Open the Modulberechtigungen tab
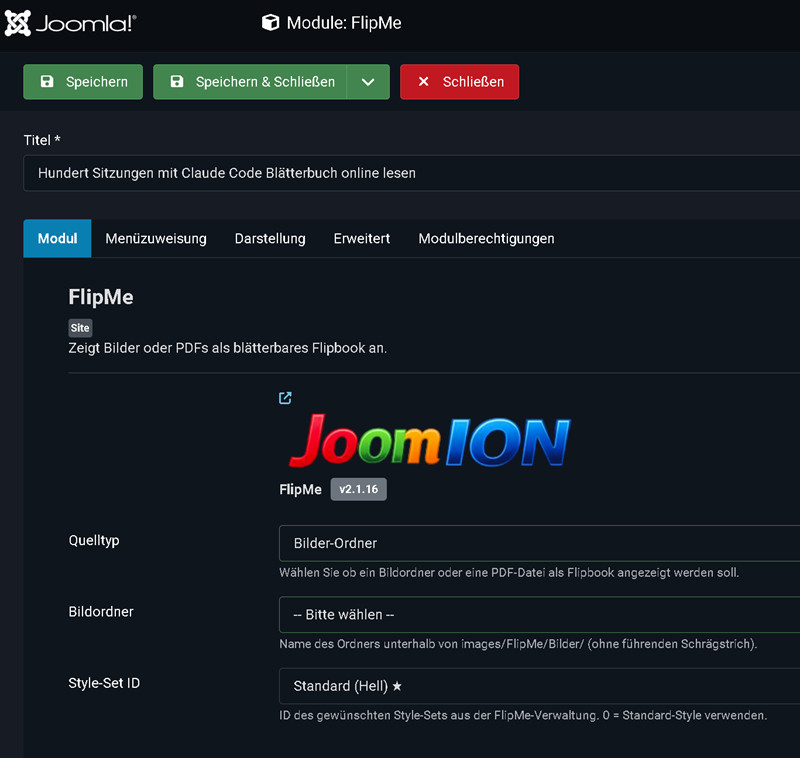 coord(486,238)
